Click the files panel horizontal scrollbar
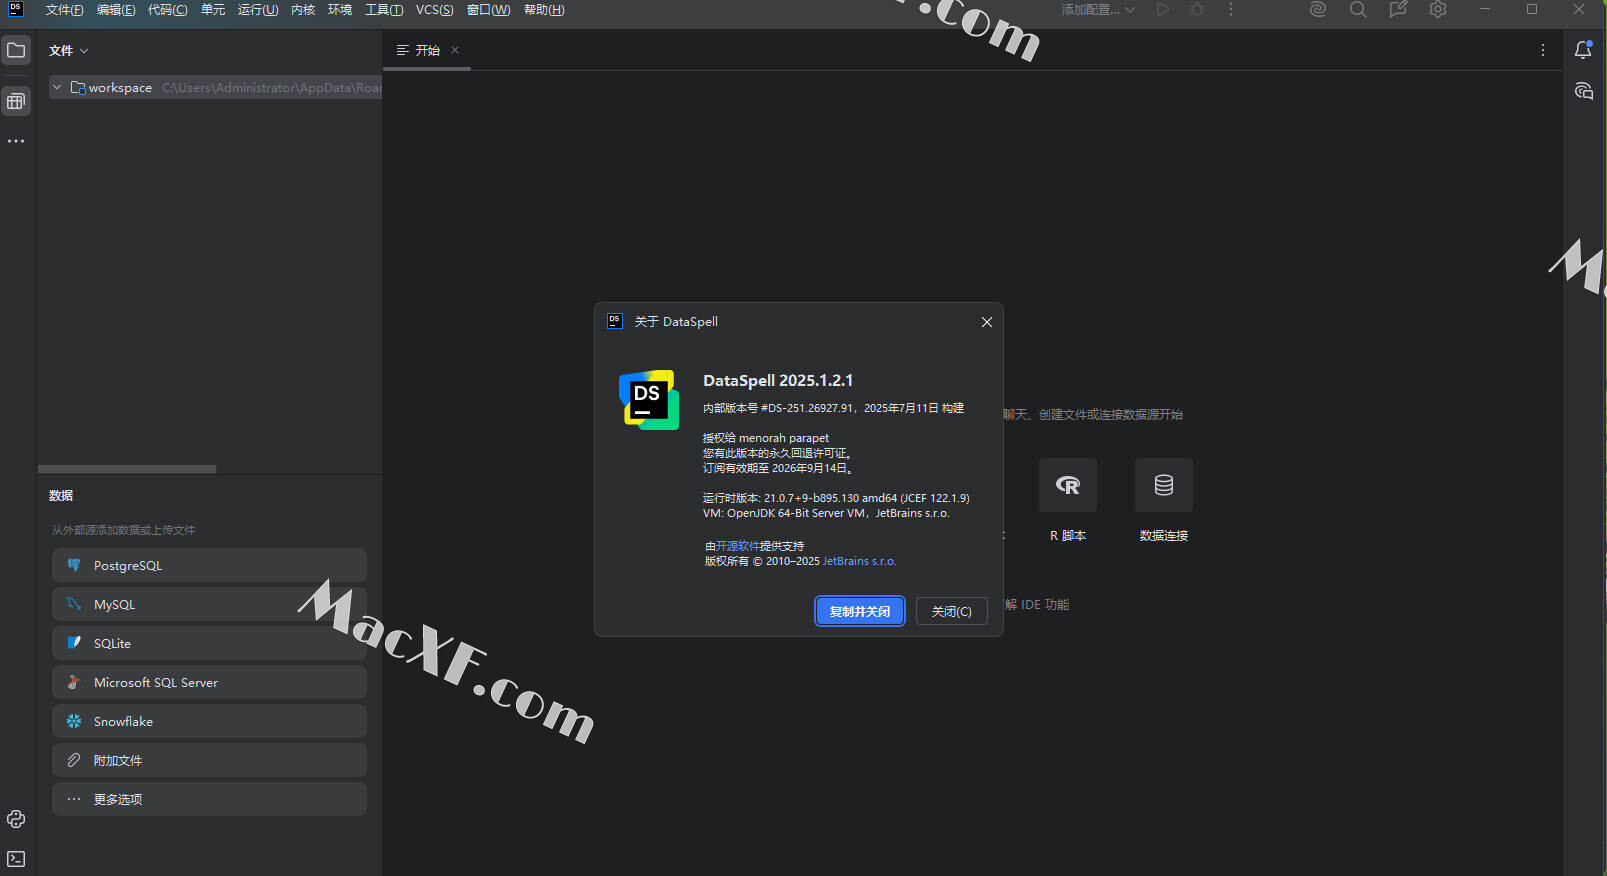This screenshot has height=876, width=1607. [x=127, y=469]
